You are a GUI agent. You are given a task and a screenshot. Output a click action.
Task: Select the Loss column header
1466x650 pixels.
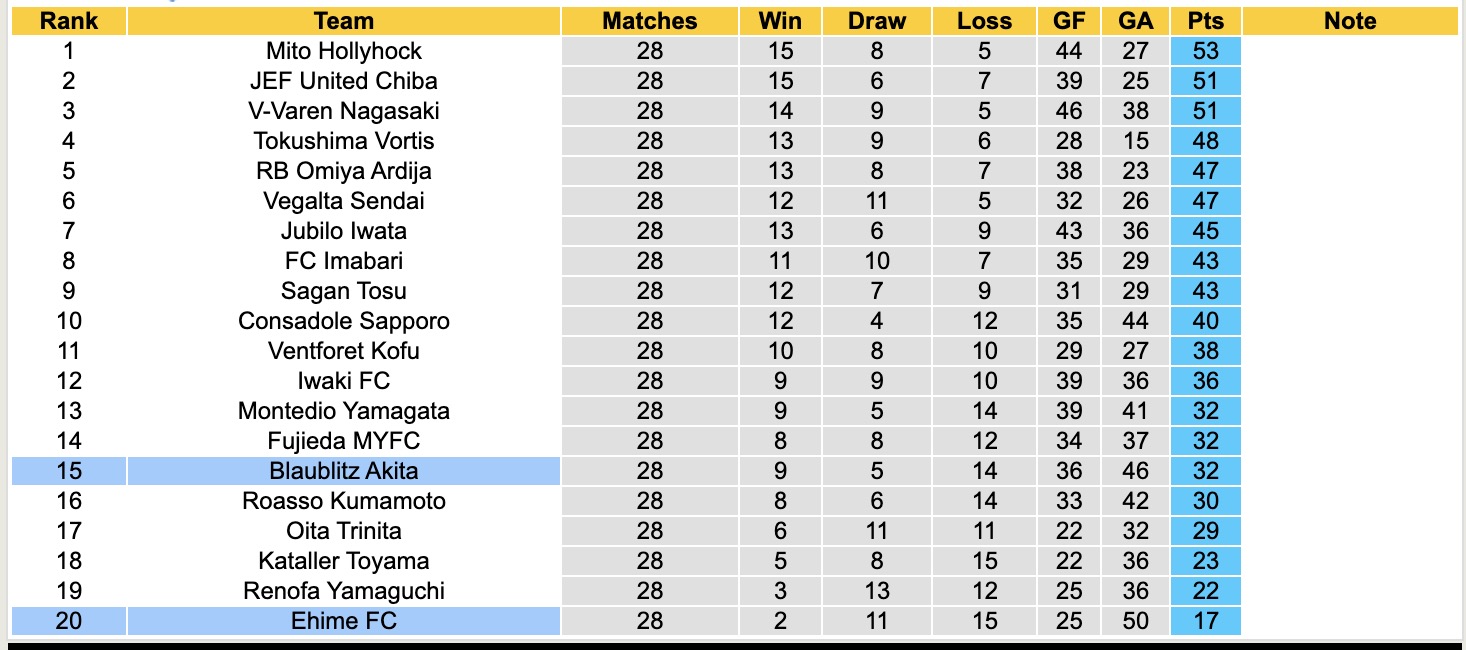[984, 21]
